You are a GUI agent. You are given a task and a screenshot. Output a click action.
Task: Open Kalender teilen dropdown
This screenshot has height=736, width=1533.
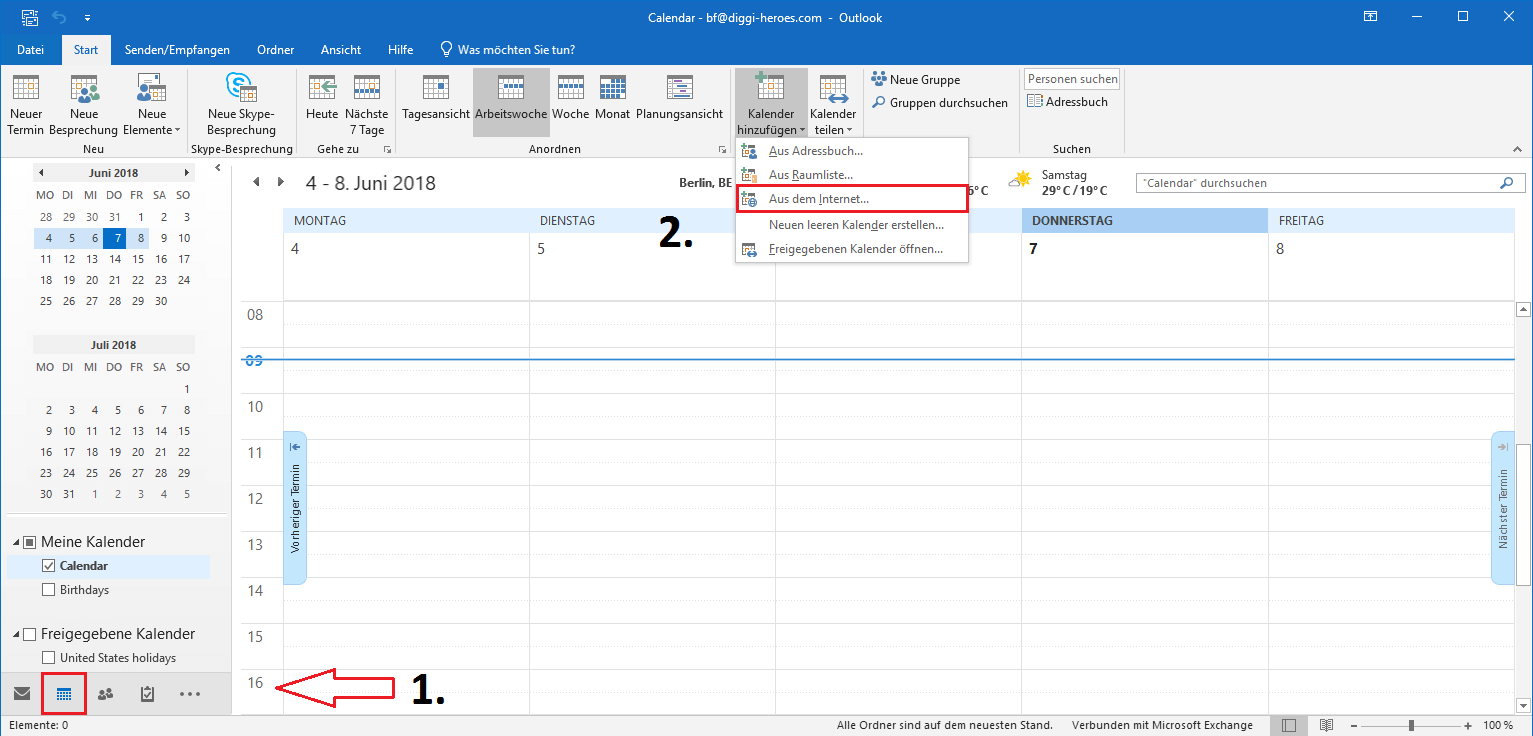(x=833, y=104)
